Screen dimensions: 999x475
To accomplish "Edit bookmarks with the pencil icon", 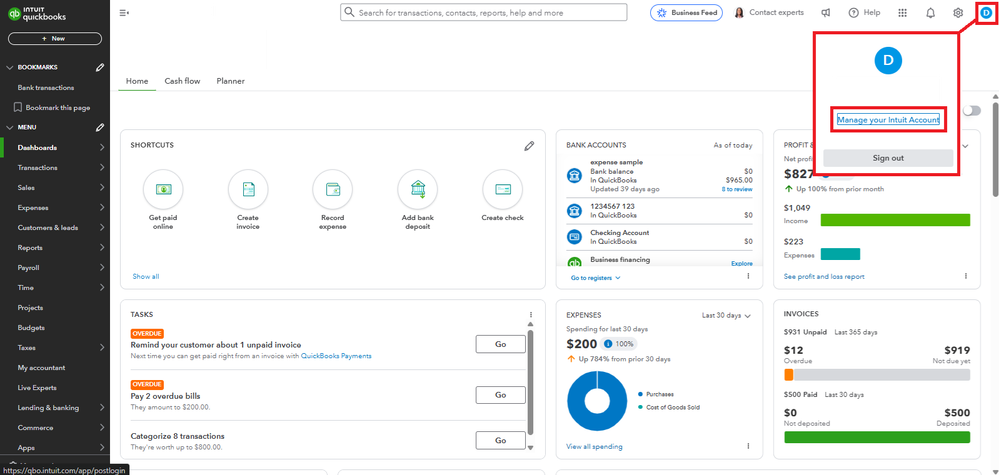I will pyautogui.click(x=99, y=67).
